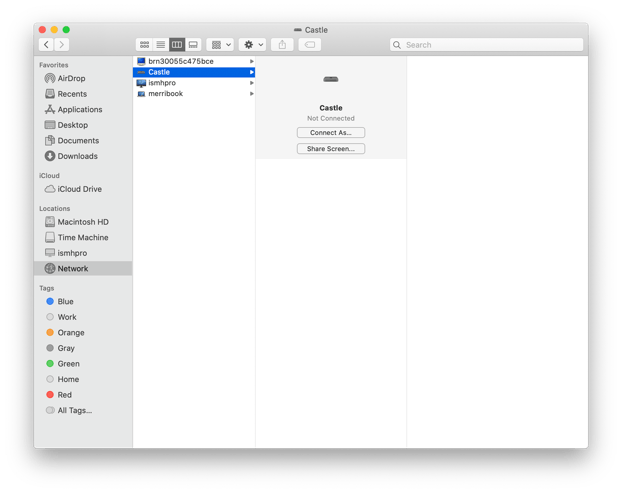The image size is (622, 493).
Task: Click the Share toolbar button
Action: coord(282,44)
